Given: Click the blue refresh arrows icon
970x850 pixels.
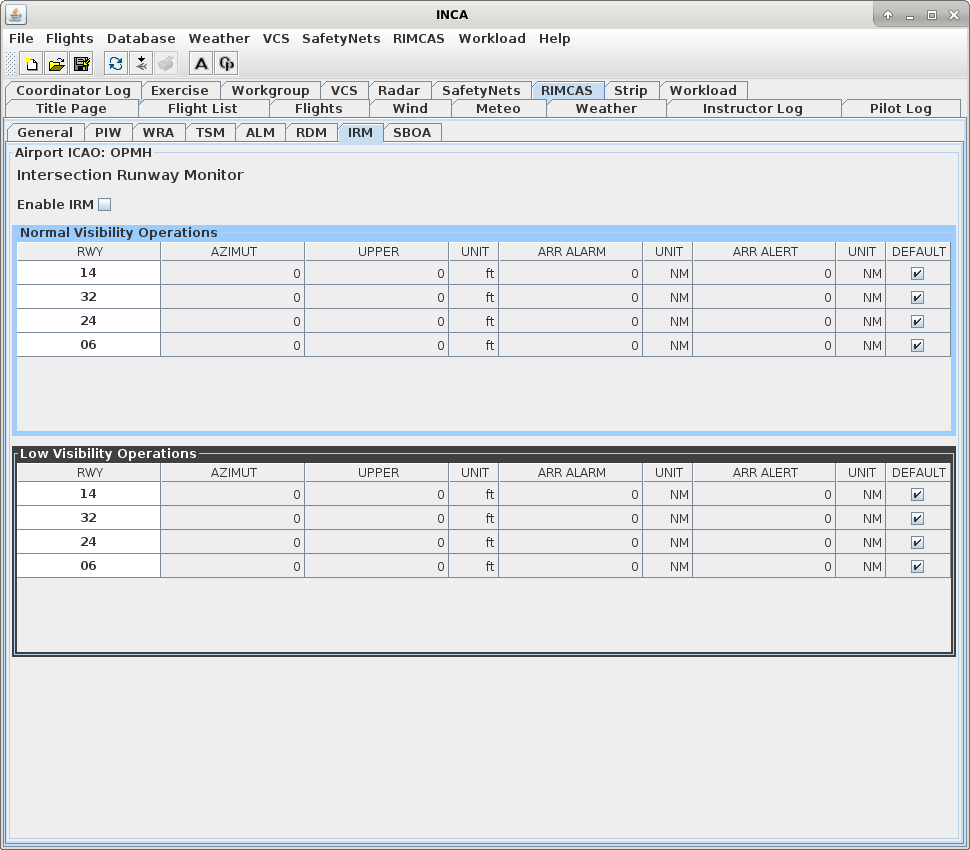Looking at the screenshot, I should pos(116,64).
